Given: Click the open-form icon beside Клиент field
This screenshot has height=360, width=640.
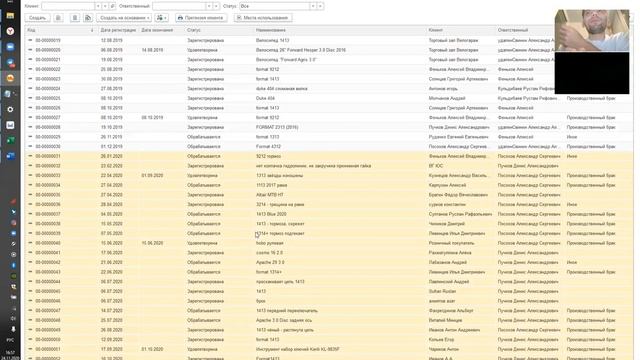Looking at the screenshot, I should (113, 6).
